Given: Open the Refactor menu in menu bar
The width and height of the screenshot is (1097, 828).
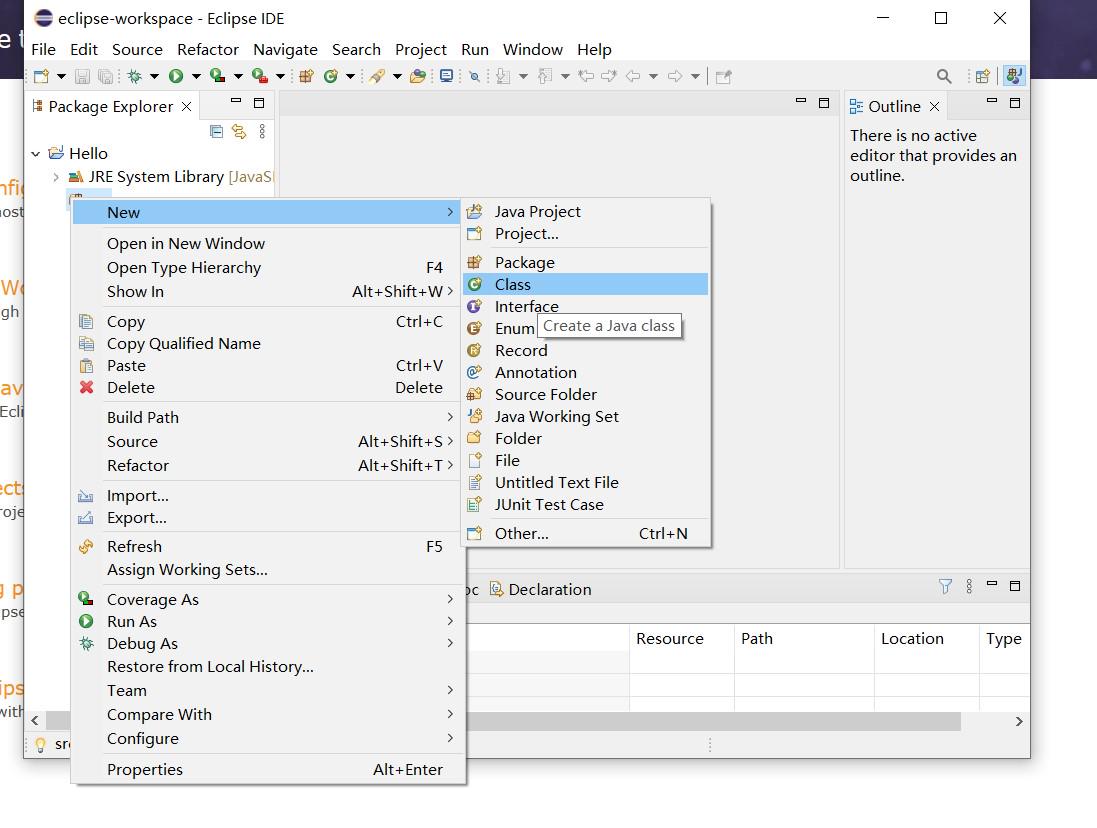Looking at the screenshot, I should click(208, 50).
